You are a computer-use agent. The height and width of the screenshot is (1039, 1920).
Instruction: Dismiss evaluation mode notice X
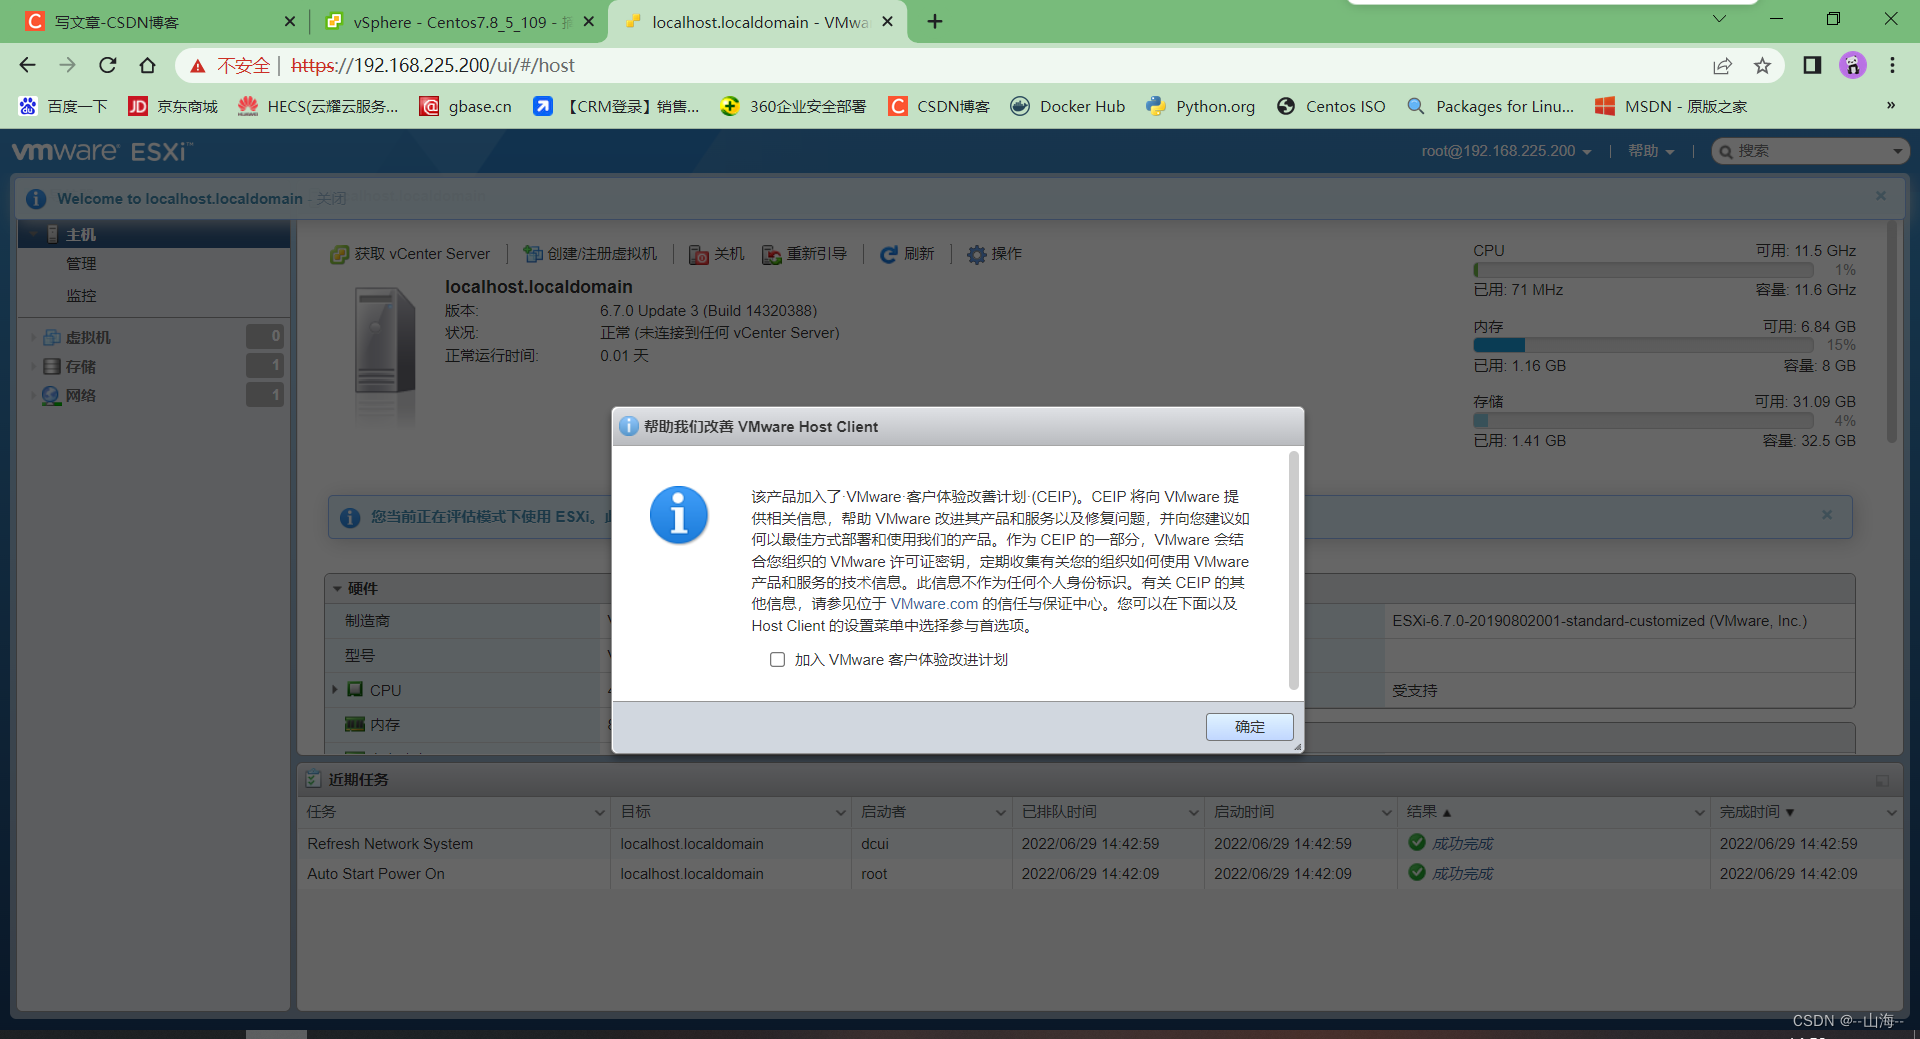click(x=1827, y=515)
